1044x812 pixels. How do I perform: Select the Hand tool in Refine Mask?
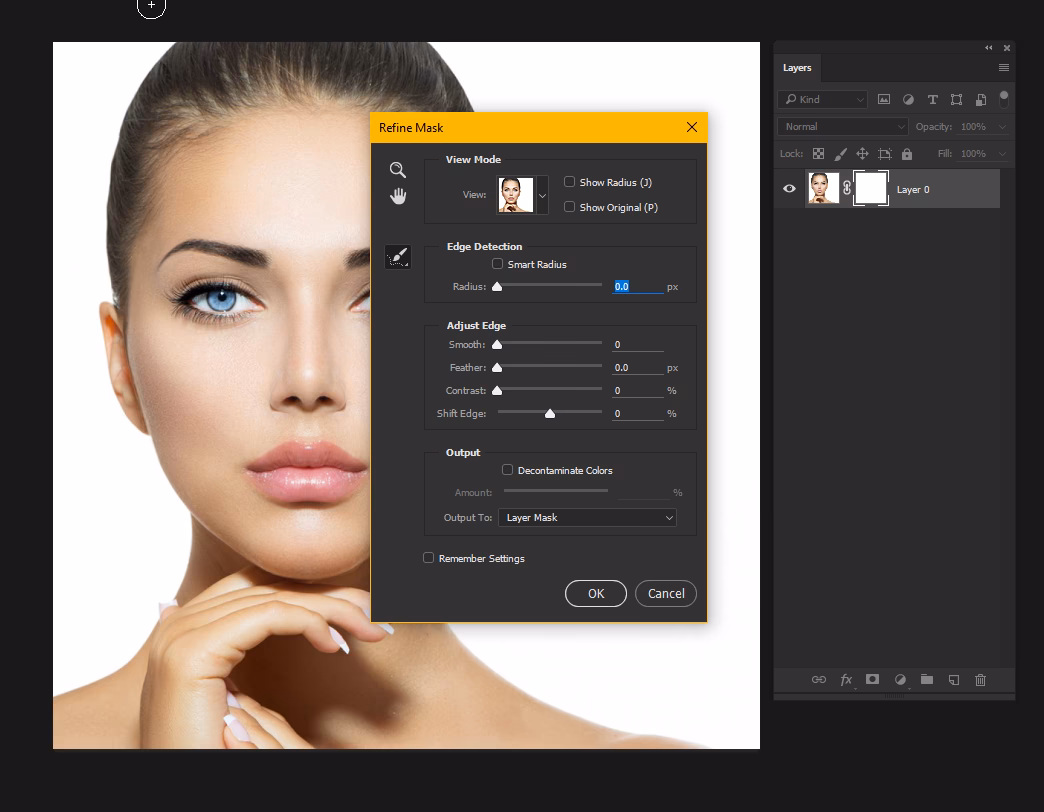click(397, 195)
